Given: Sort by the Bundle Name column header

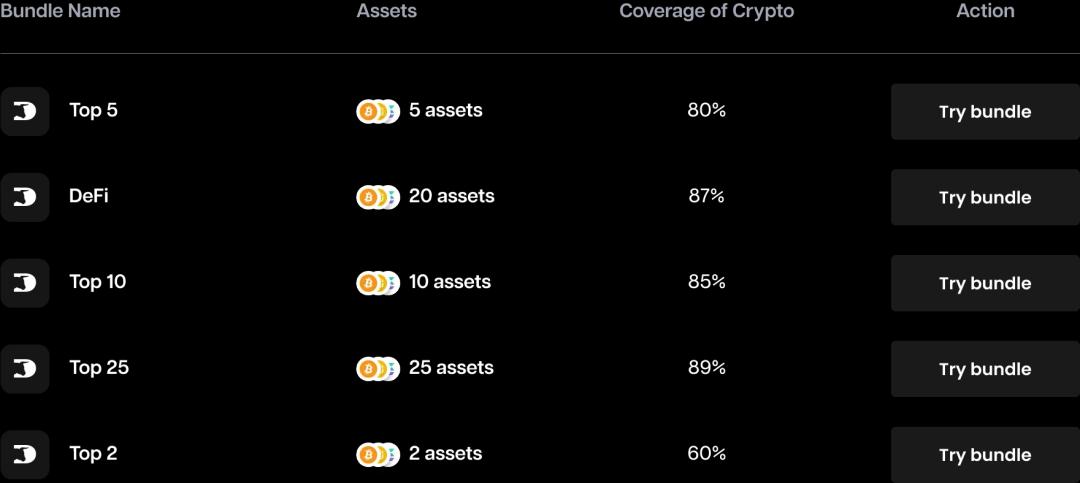Looking at the screenshot, I should coord(60,11).
